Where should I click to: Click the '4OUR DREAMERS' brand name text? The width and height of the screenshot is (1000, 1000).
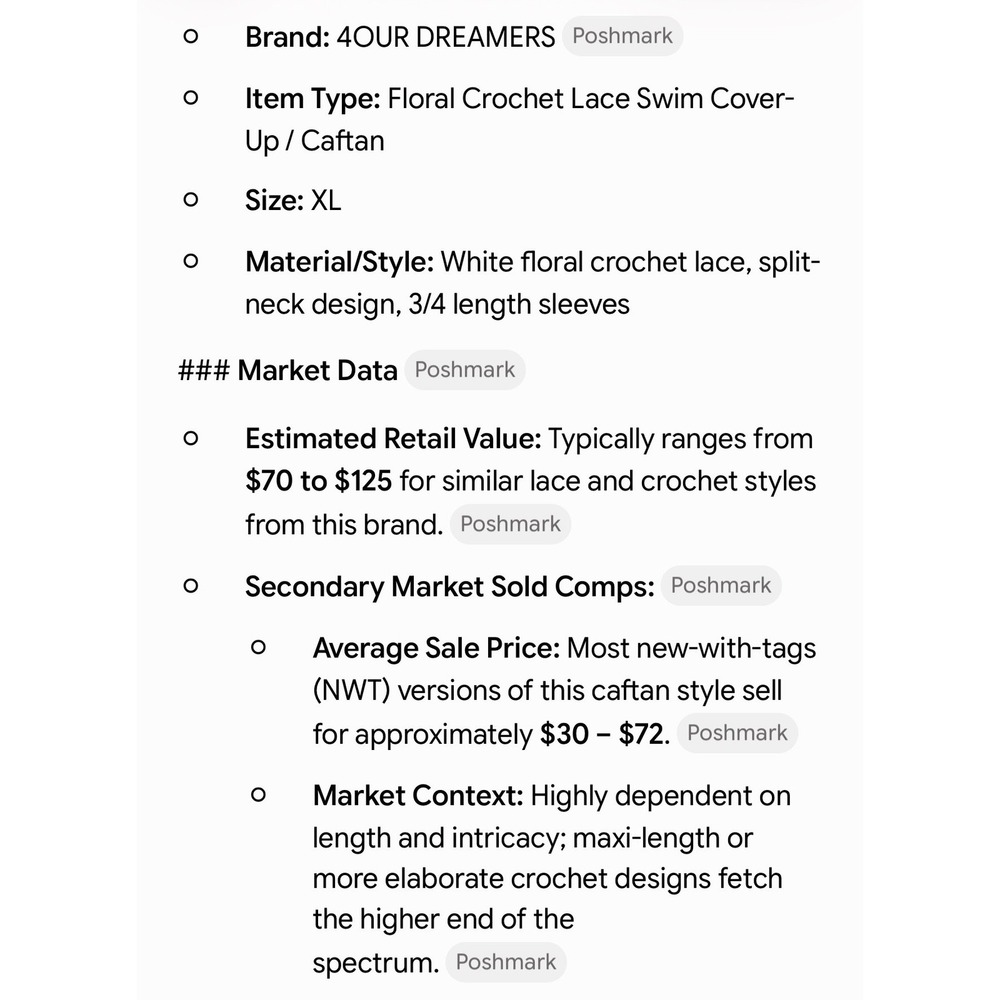point(446,37)
